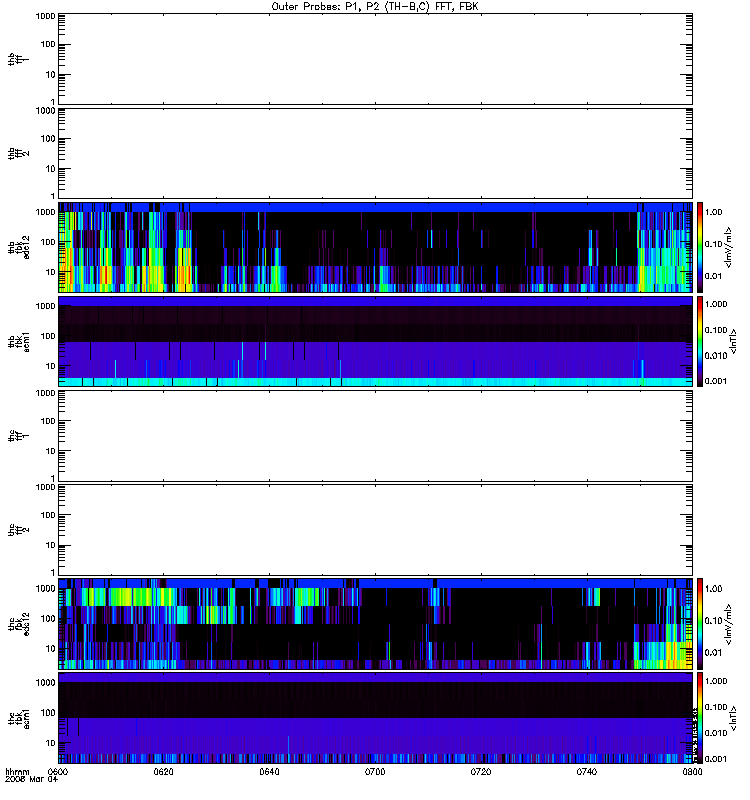The height and width of the screenshot is (800, 750).
Task: Click the 'thb fff 1' y-axis title
Action: click(x=19, y=59)
